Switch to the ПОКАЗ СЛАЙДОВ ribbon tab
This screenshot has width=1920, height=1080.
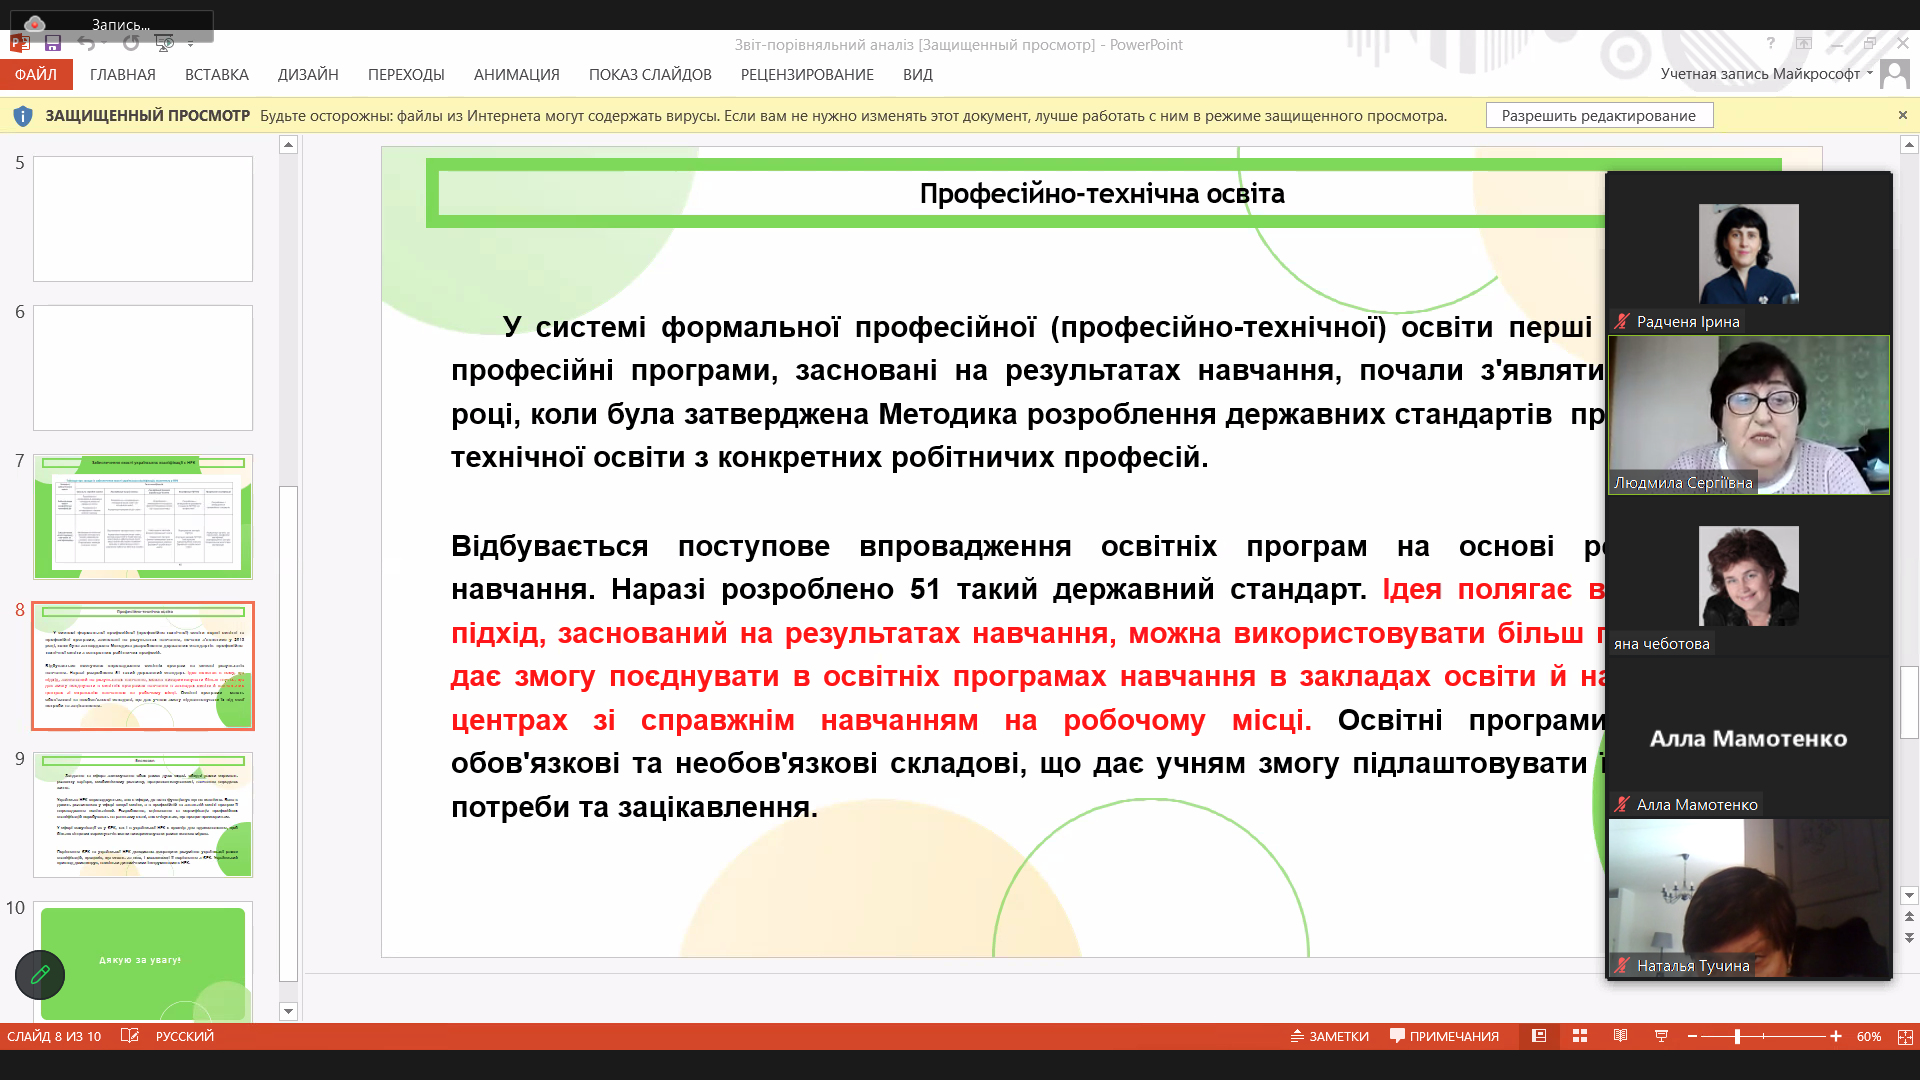pyautogui.click(x=650, y=75)
